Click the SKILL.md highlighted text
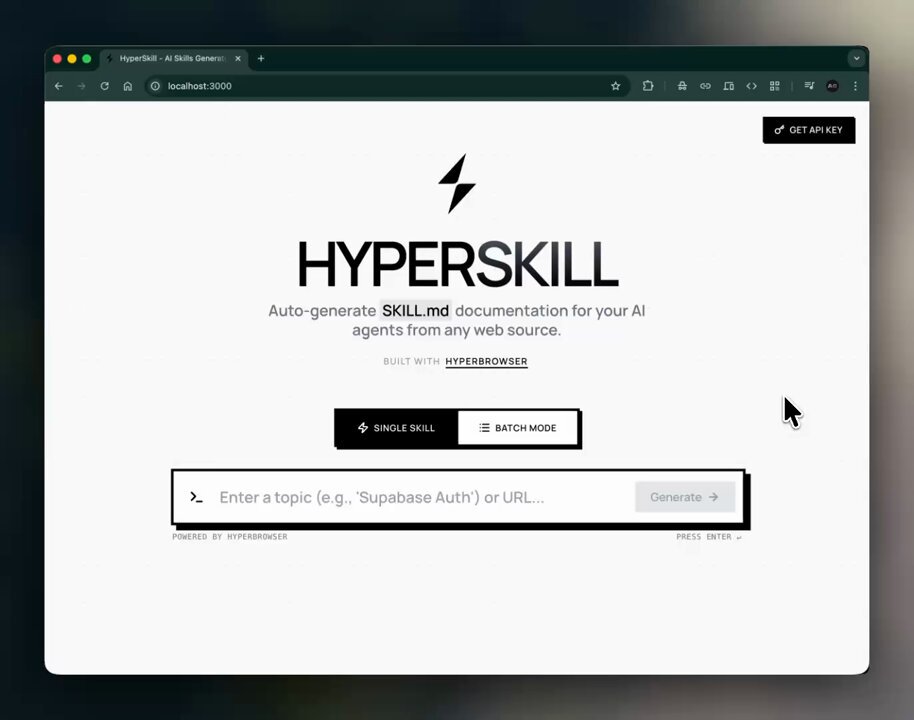The width and height of the screenshot is (914, 720). [416, 311]
